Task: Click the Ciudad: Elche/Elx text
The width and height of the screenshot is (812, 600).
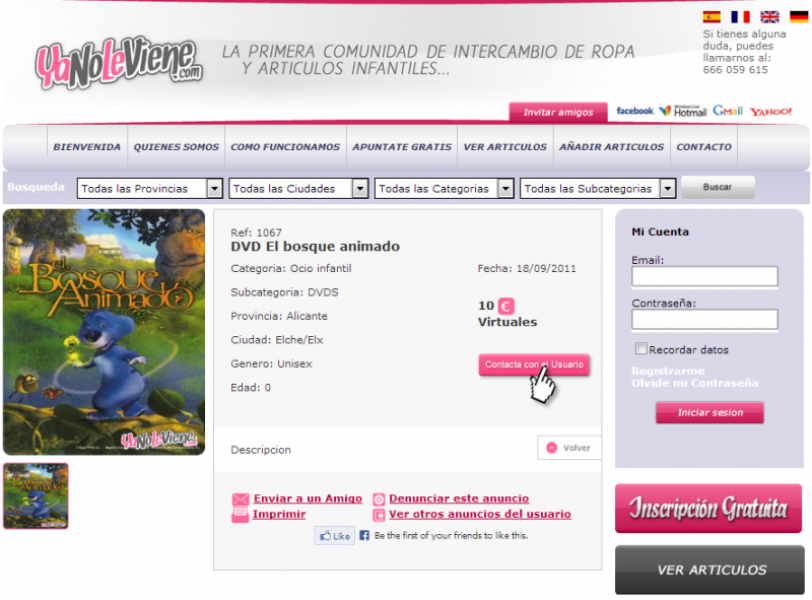Action: pyautogui.click(x=277, y=340)
